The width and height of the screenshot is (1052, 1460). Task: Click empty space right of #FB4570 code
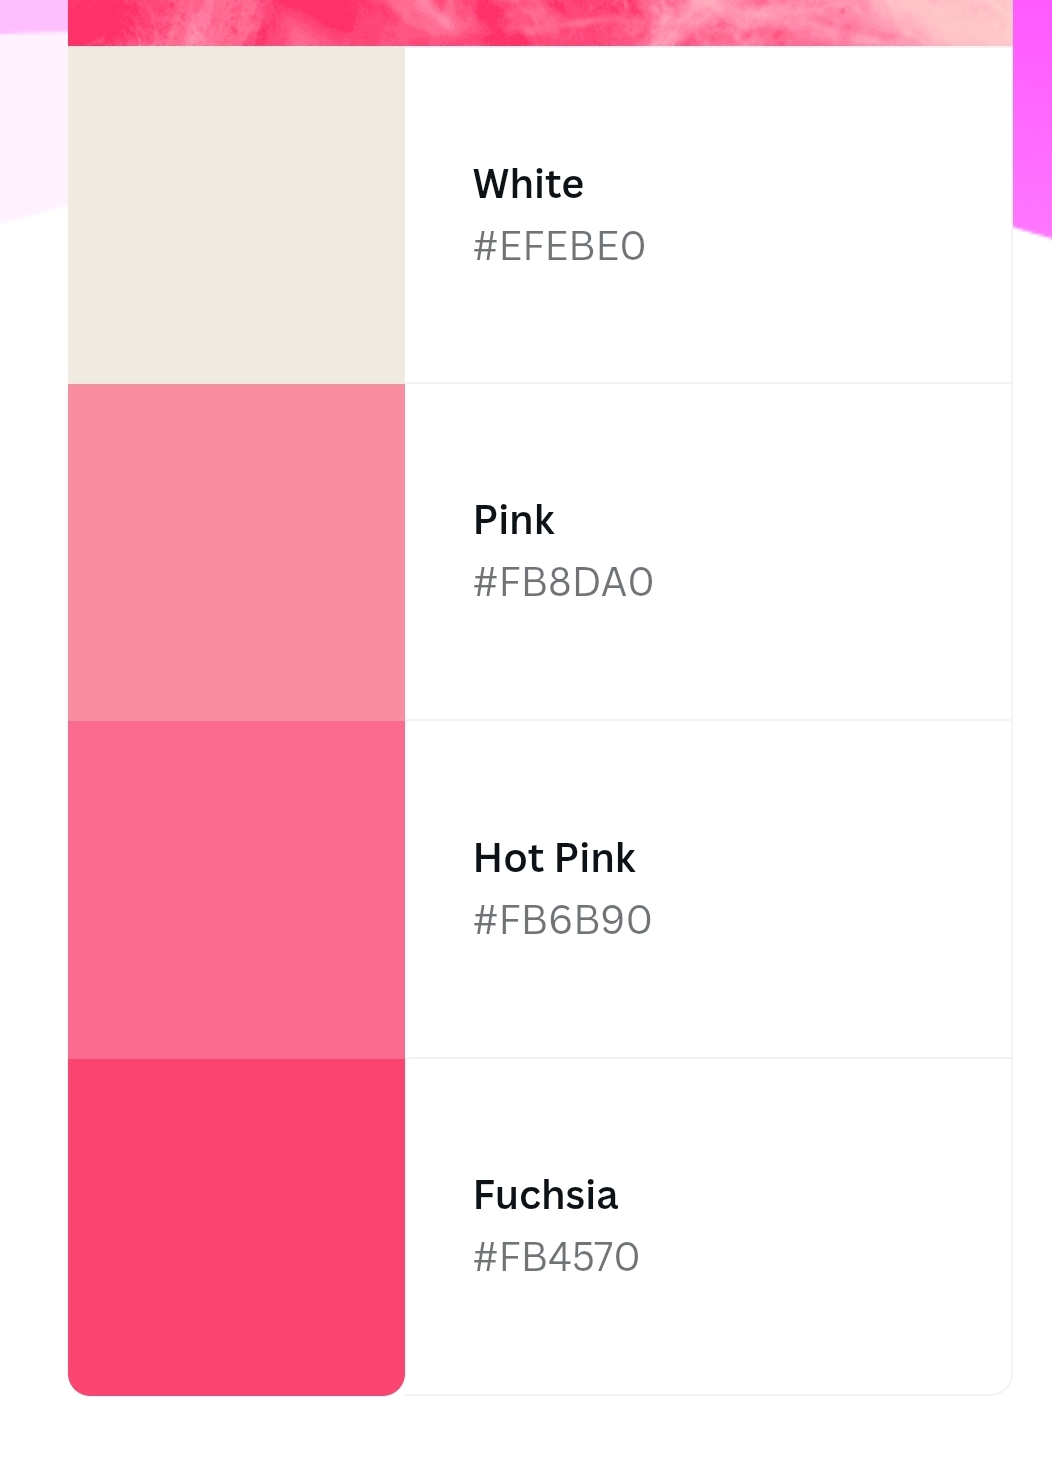tap(830, 1257)
